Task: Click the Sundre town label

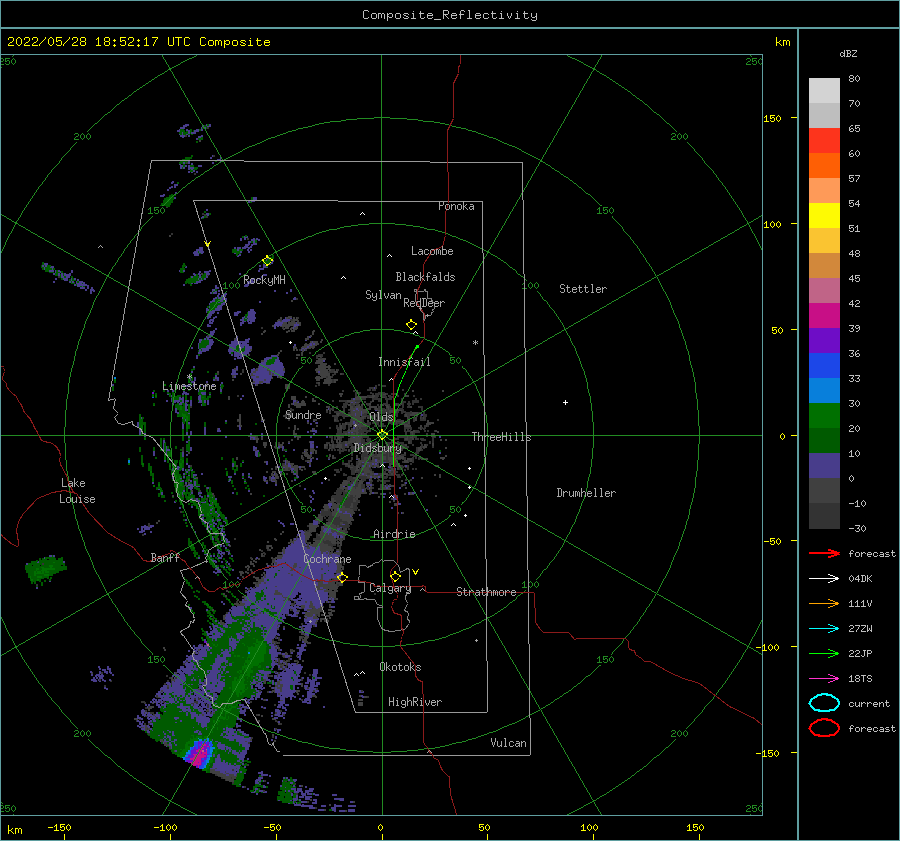Action: coord(303,414)
